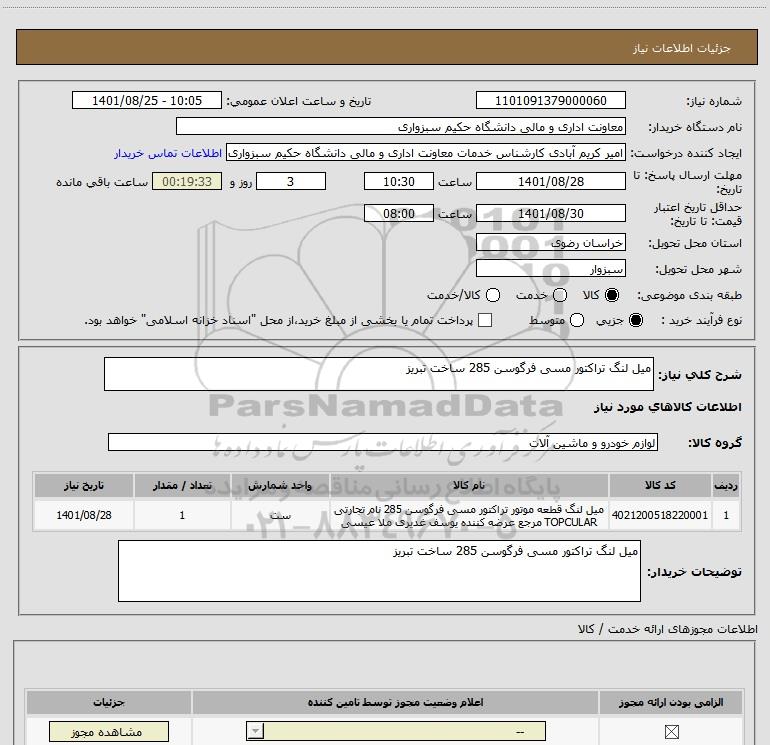Click the گروه کالا field لوازم خودرو

(x=383, y=442)
